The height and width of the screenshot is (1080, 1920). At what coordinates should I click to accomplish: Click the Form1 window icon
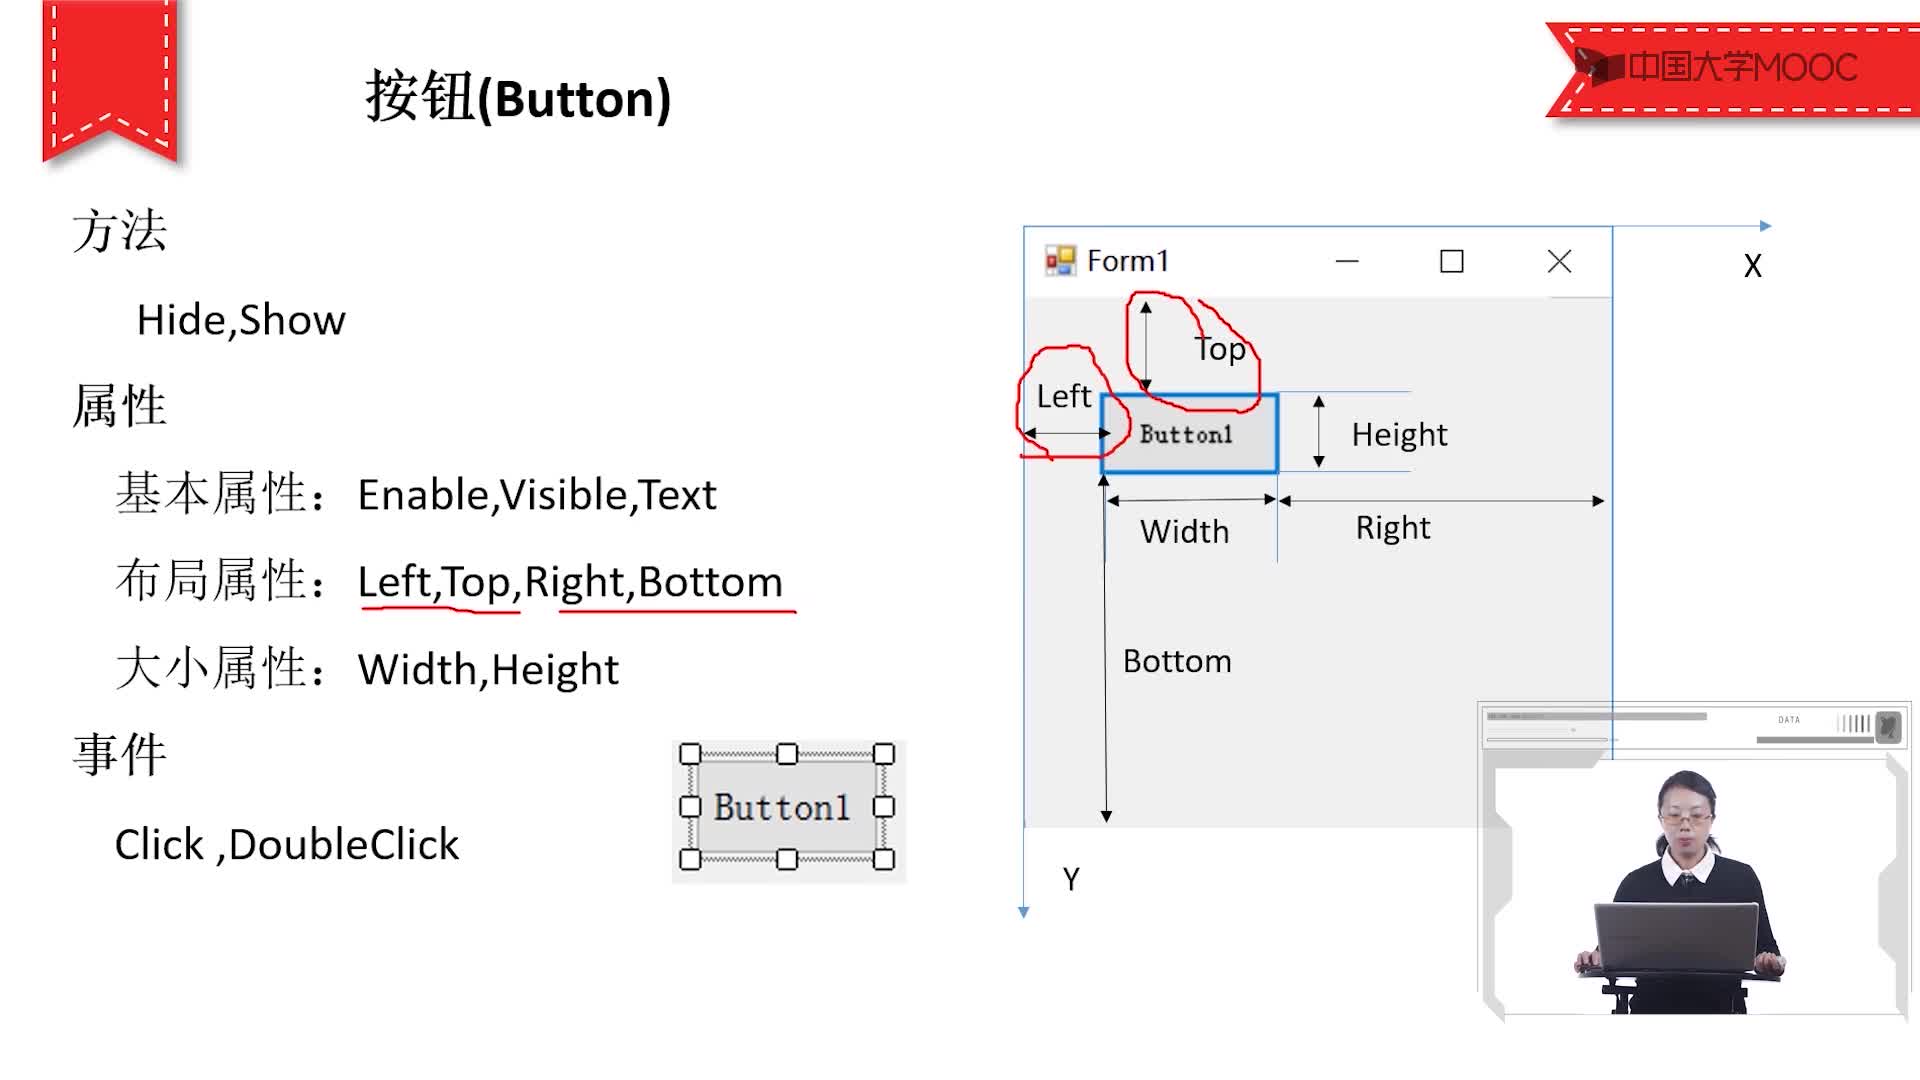[1060, 261]
